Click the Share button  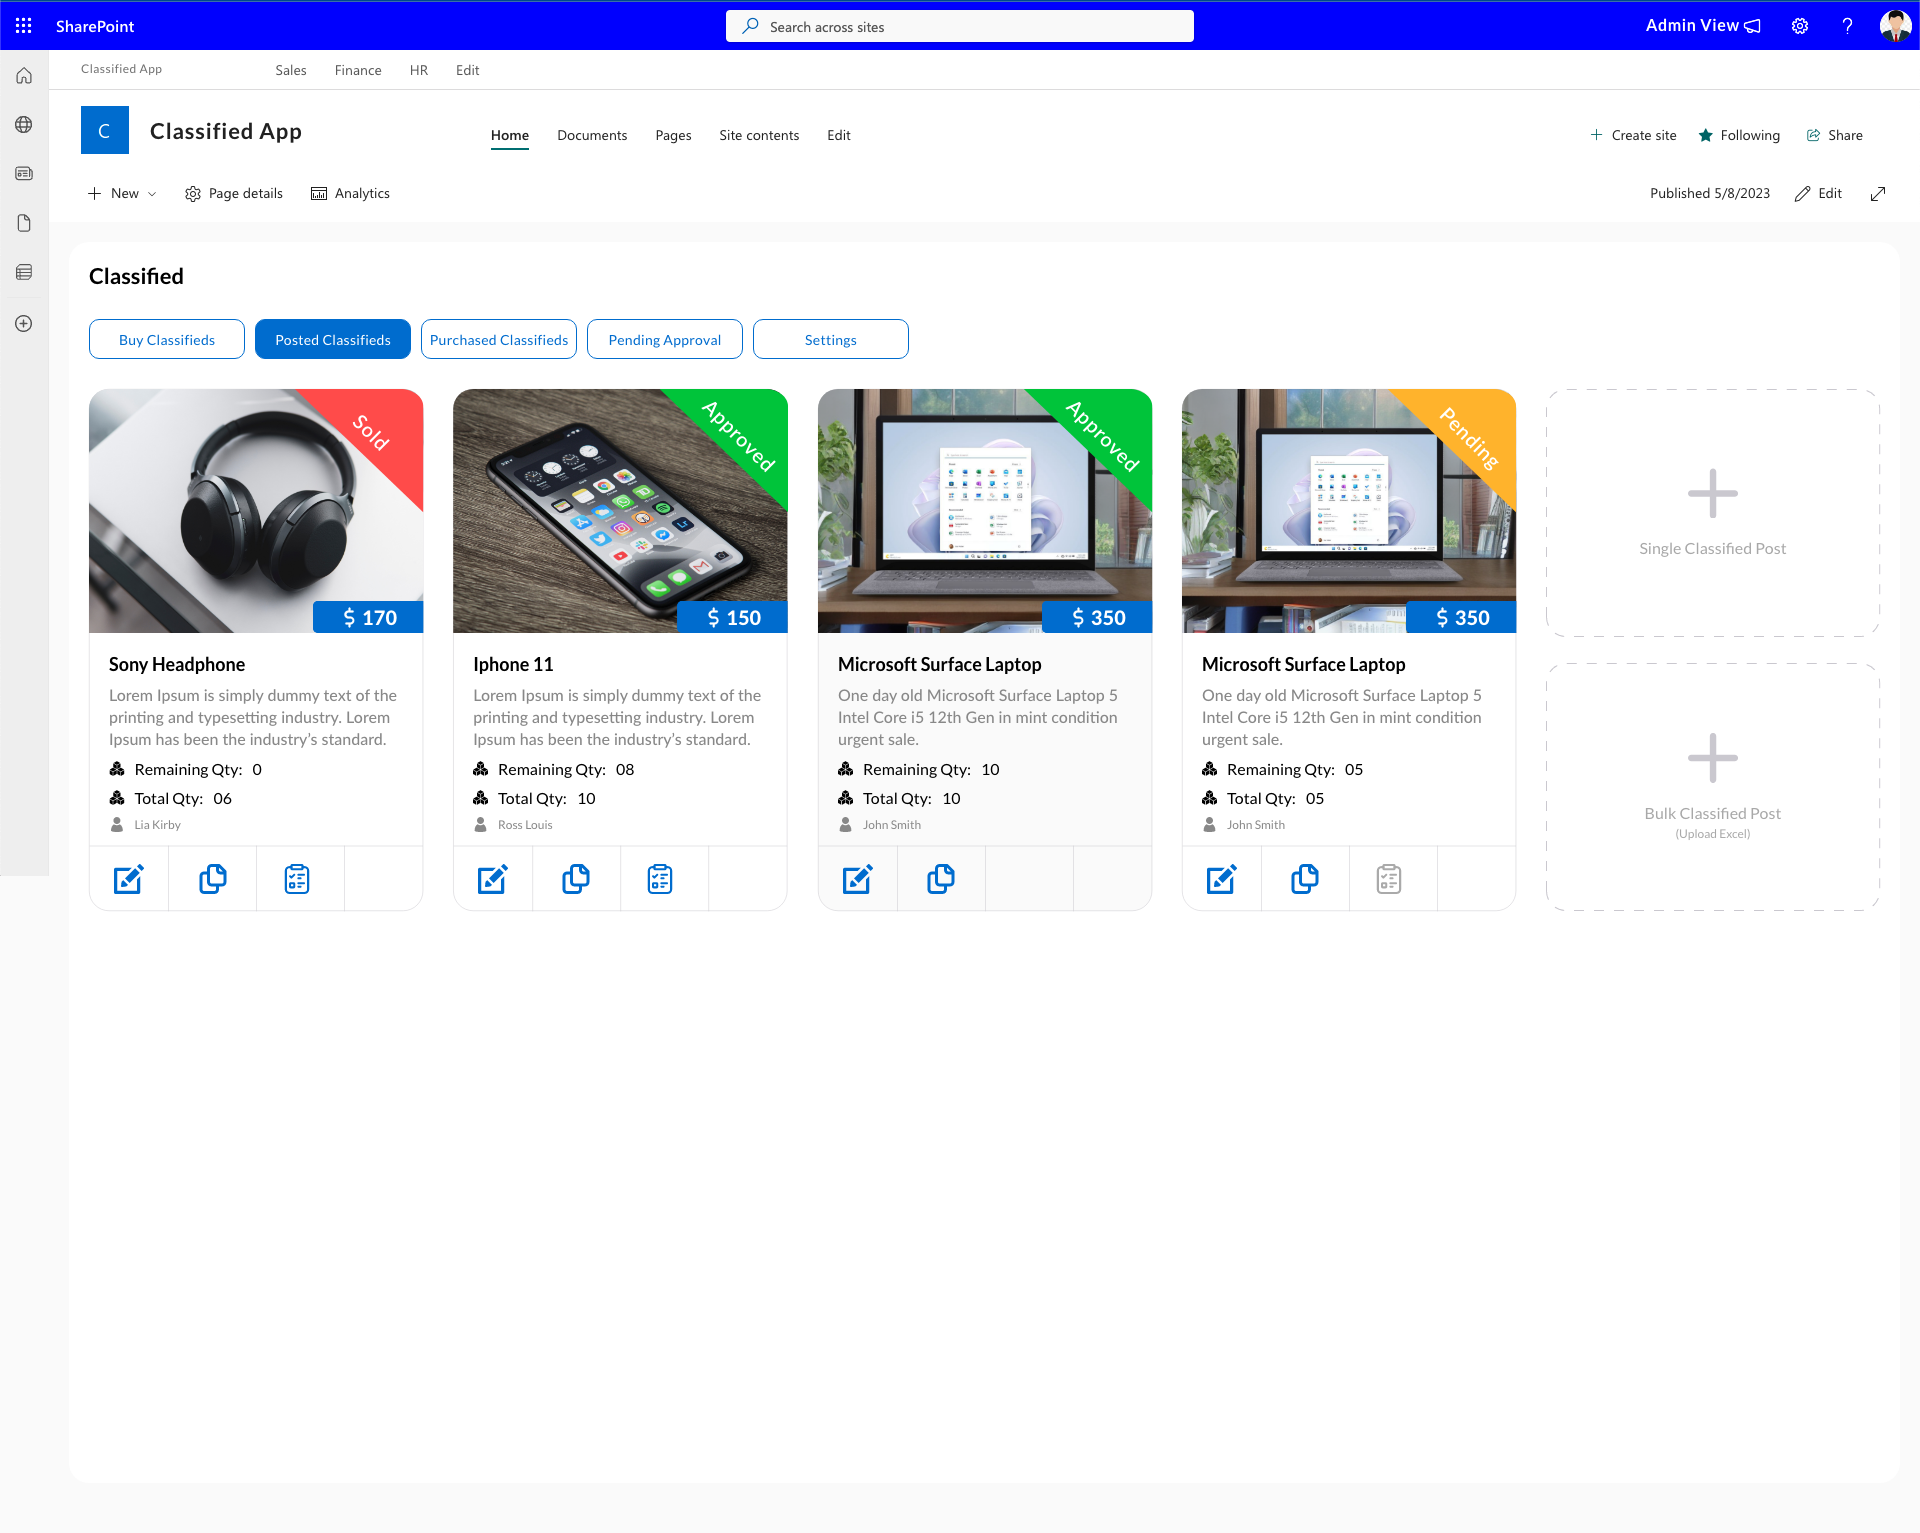1834,135
